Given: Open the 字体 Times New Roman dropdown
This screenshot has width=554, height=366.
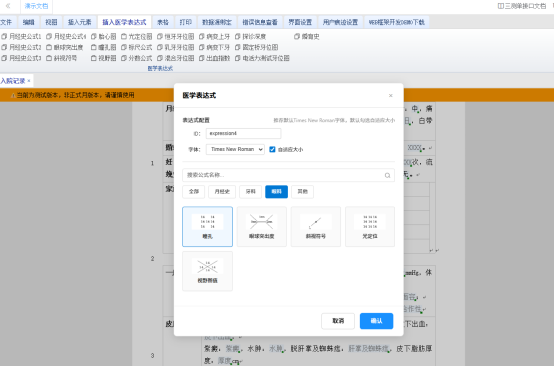Looking at the screenshot, I should [235, 149].
